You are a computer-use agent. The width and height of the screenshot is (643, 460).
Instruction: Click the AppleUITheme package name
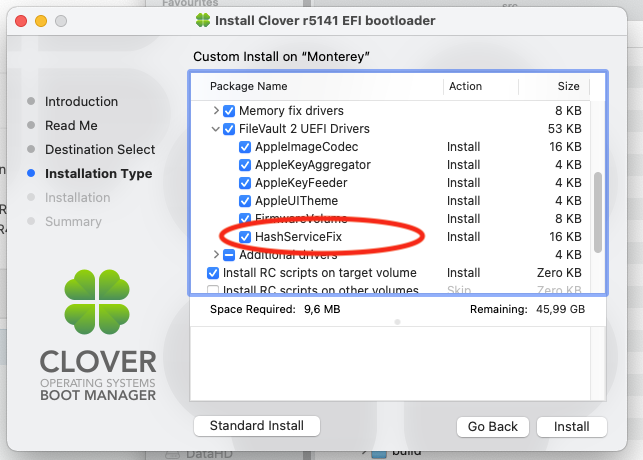(x=296, y=201)
